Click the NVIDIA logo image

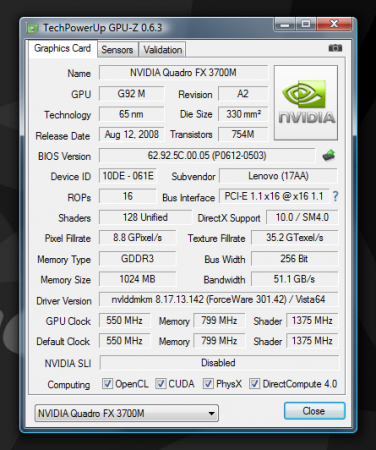click(306, 102)
